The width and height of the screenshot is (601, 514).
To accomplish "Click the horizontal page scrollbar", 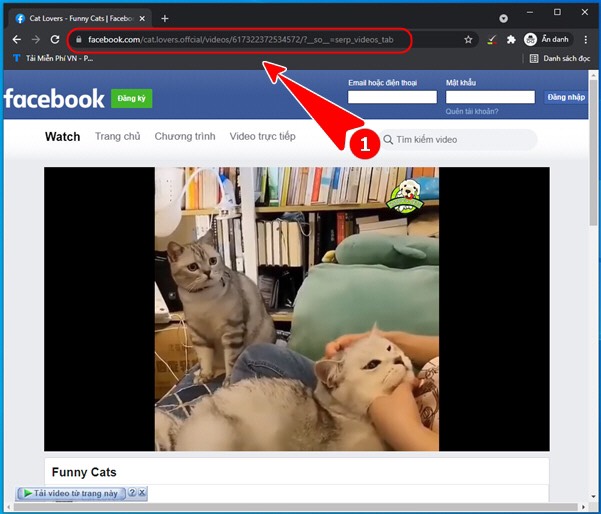I will click(x=295, y=507).
